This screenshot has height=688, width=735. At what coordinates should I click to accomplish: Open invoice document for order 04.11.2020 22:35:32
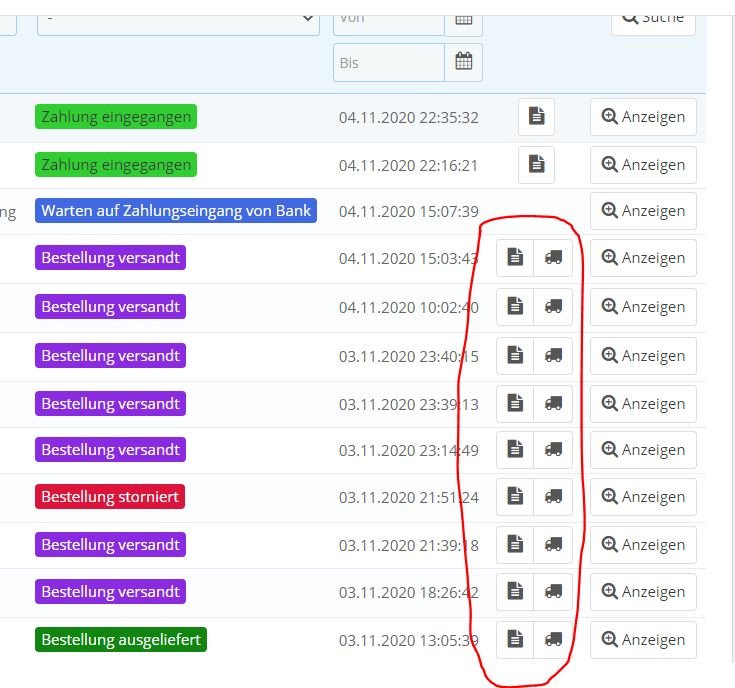[x=536, y=117]
